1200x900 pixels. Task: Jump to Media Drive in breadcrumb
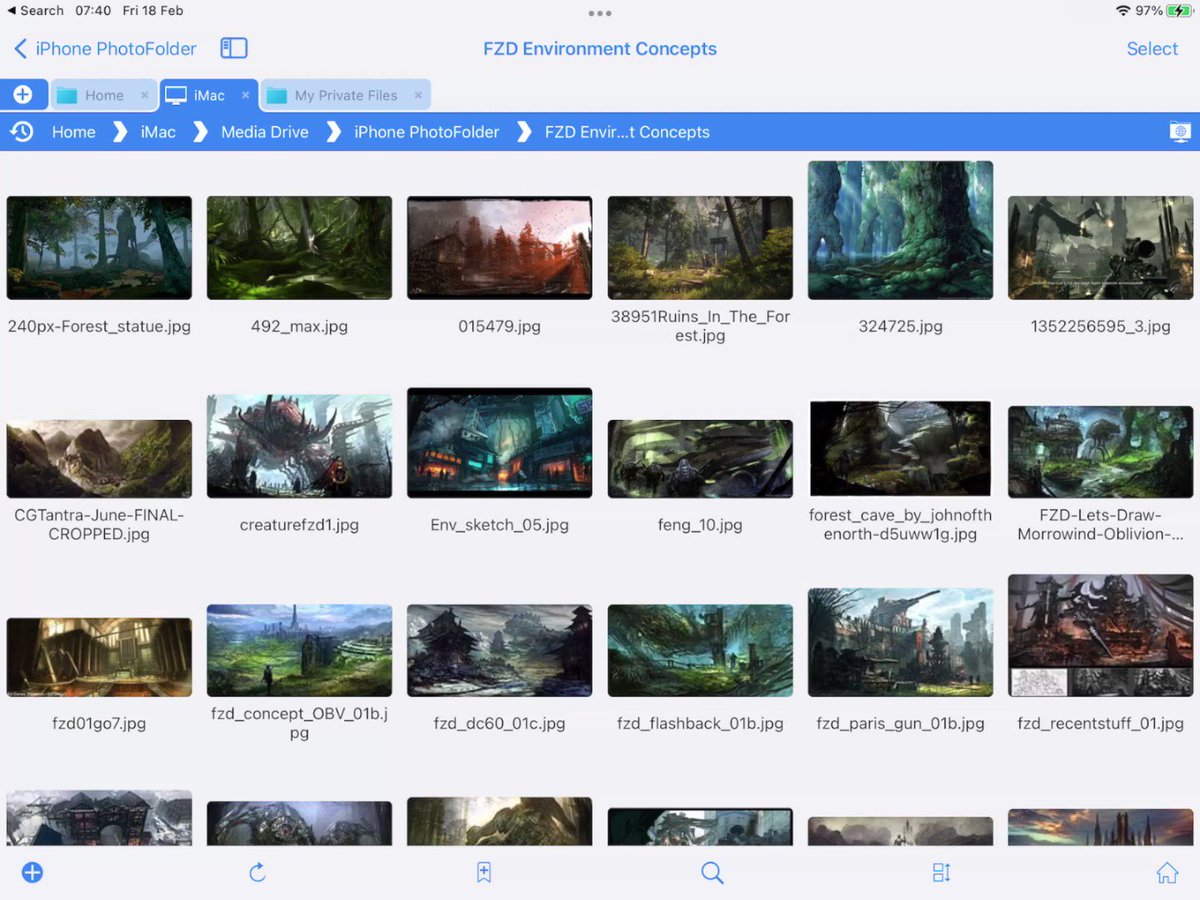click(265, 132)
